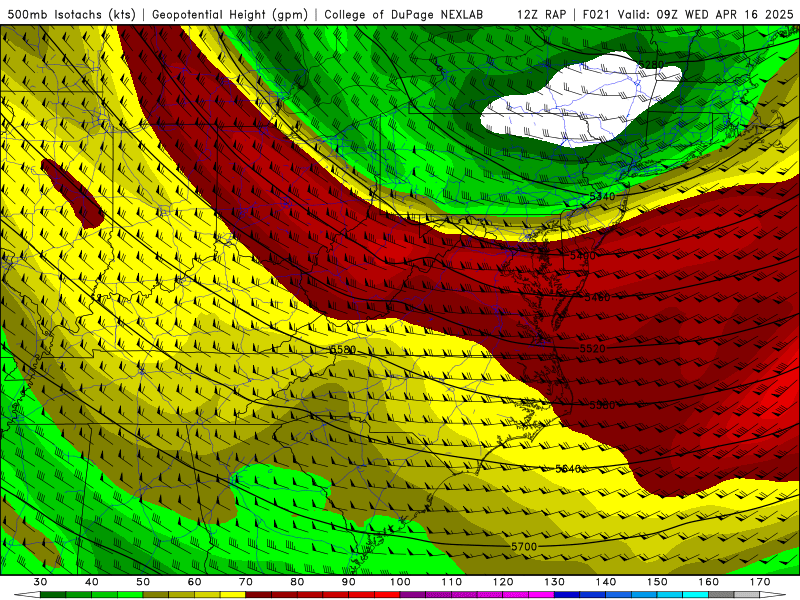Click the color bar value 70

246,582
